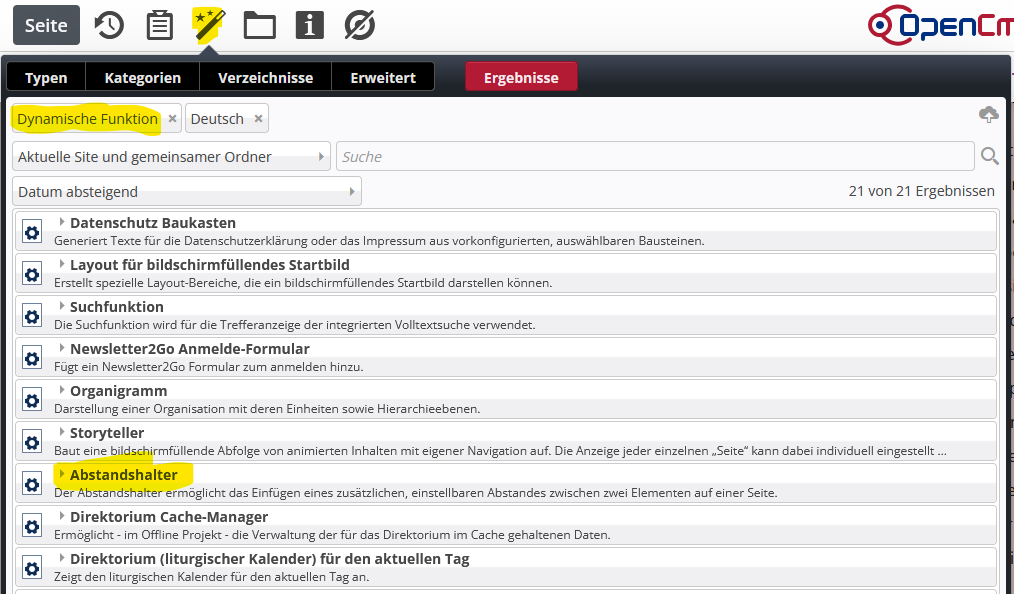The height and width of the screenshot is (594, 1014).
Task: Open the Datum absteigend sort dropdown
Action: click(187, 191)
